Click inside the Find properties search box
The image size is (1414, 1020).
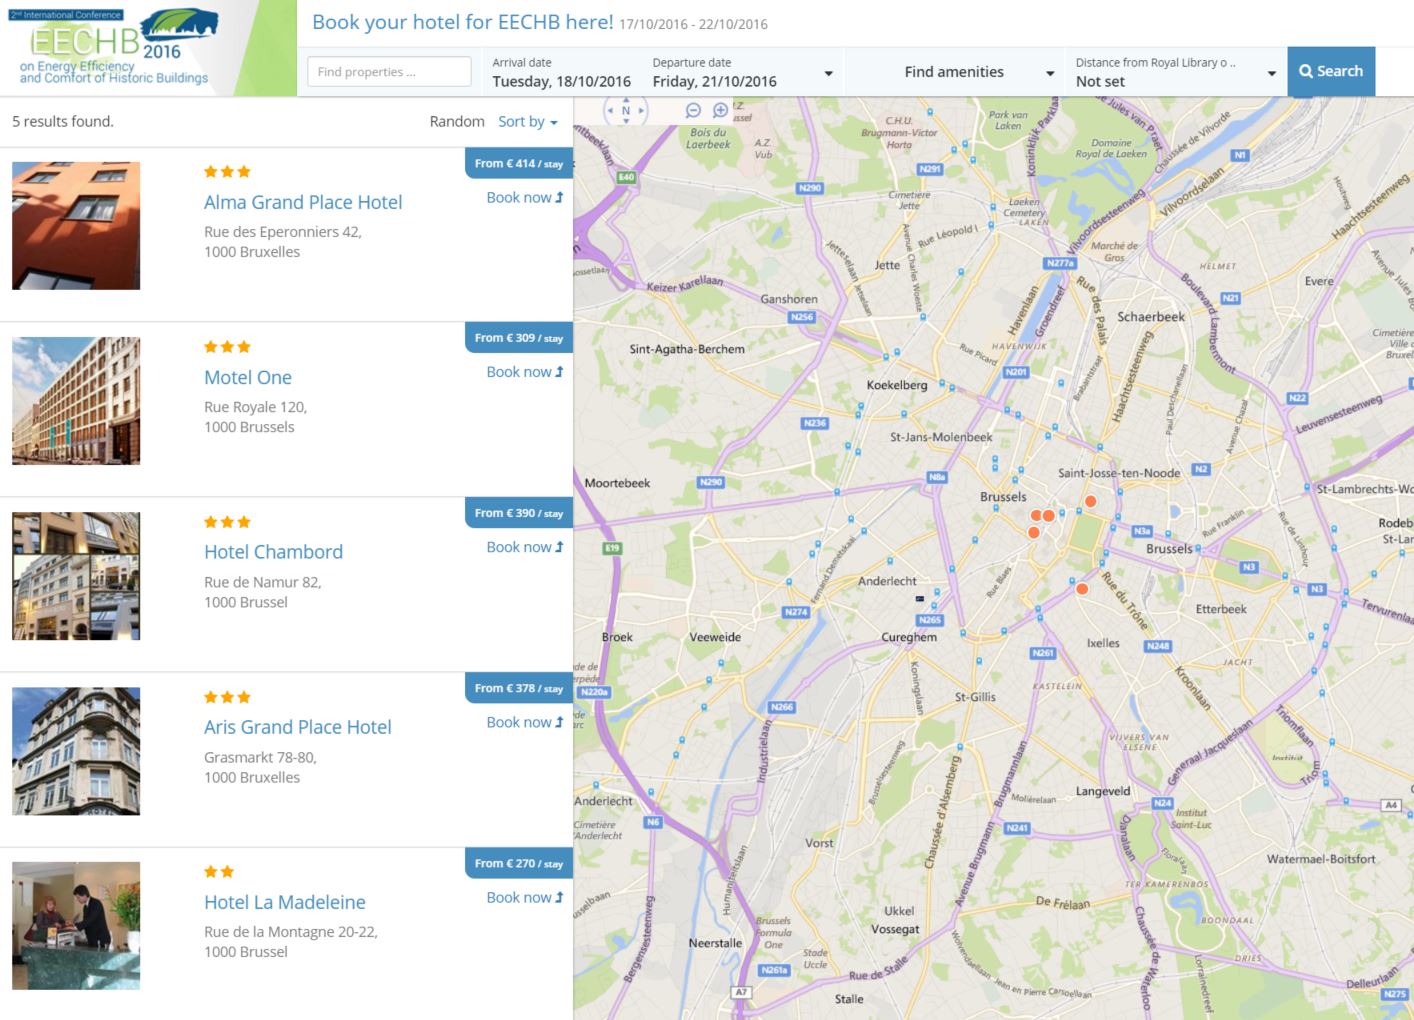coord(389,72)
